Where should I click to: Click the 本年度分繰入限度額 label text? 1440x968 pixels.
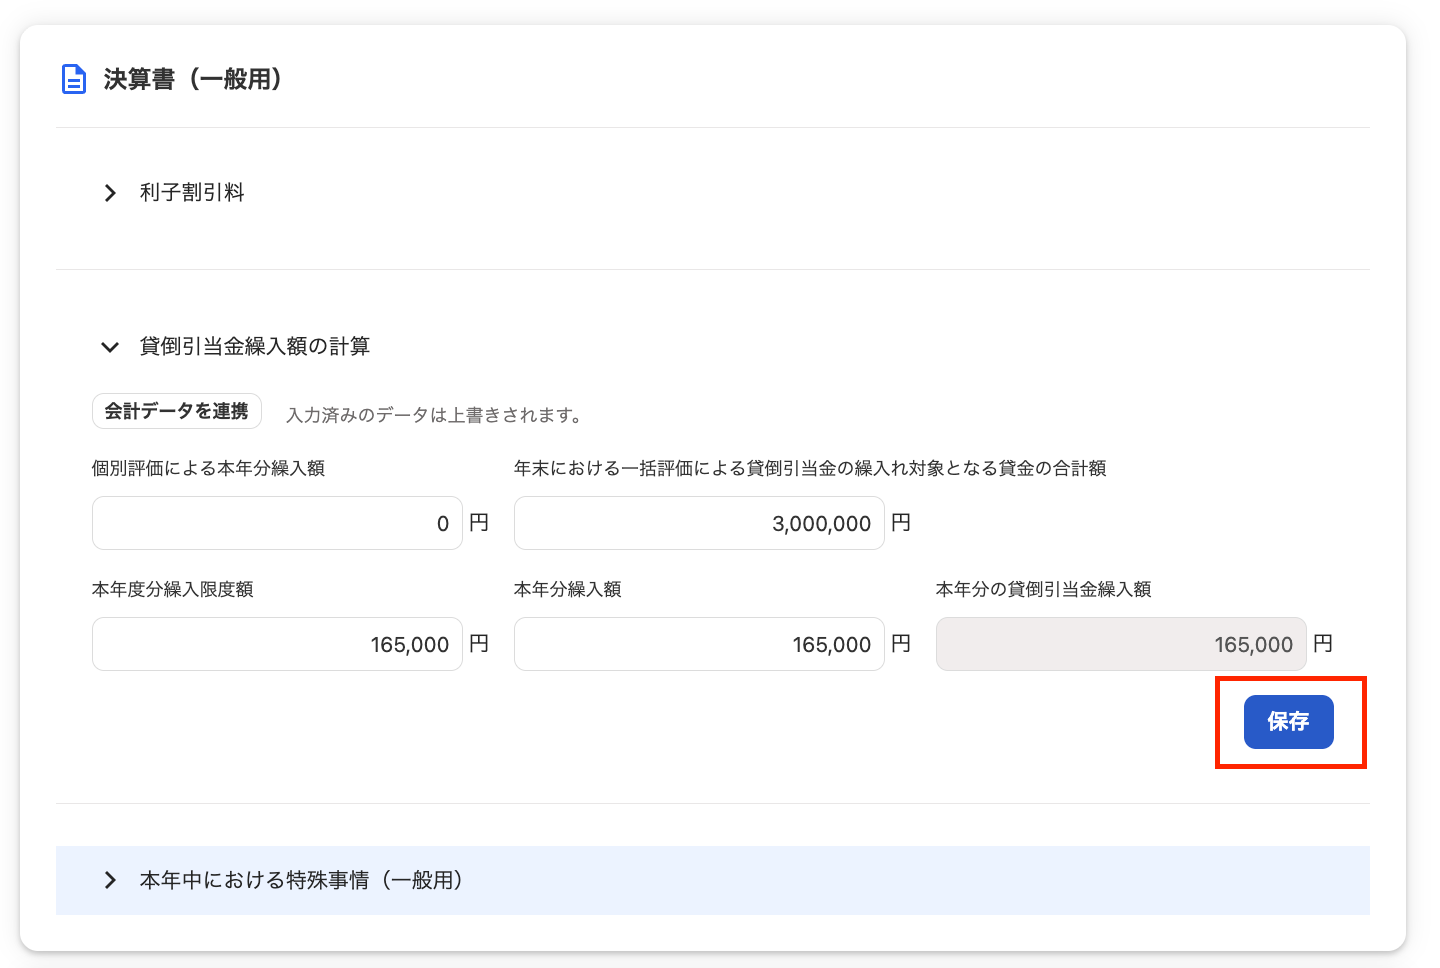tap(172, 589)
